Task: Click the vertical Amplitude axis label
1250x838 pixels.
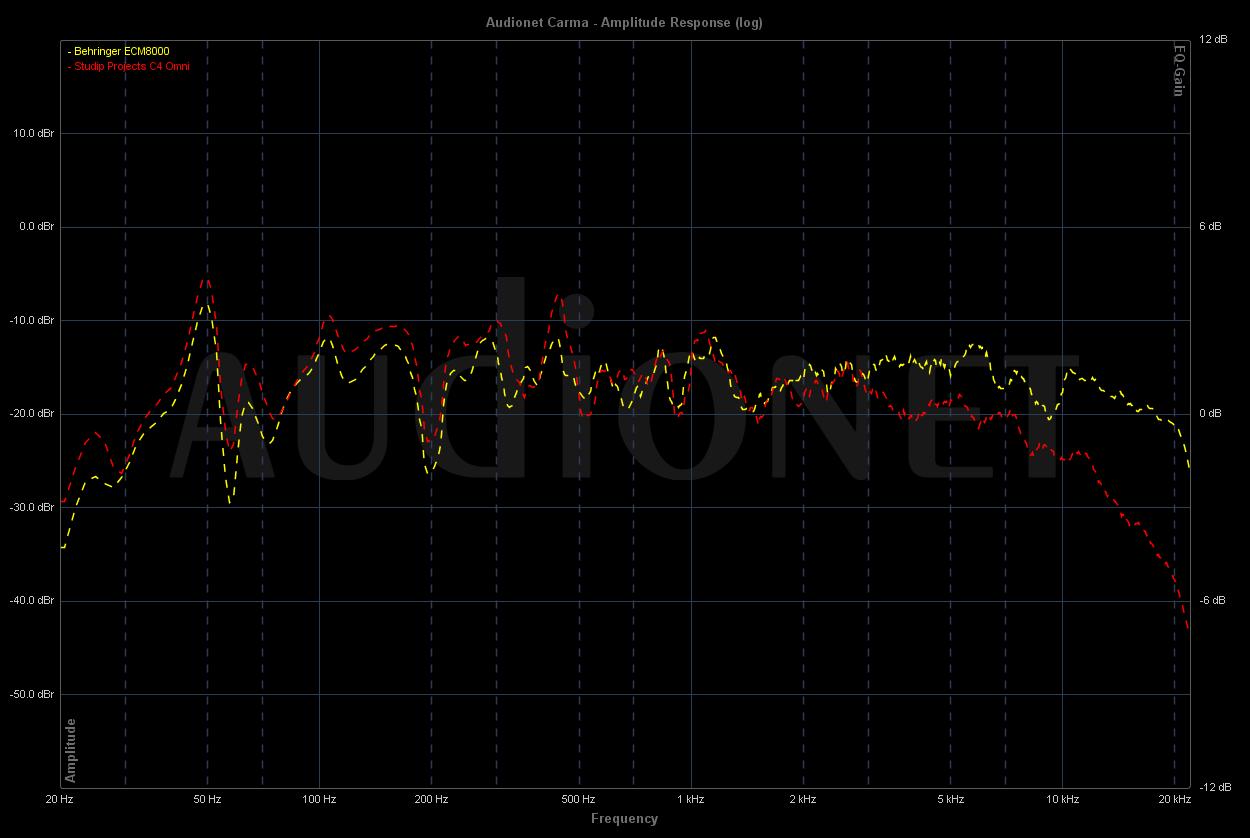Action: (x=70, y=750)
